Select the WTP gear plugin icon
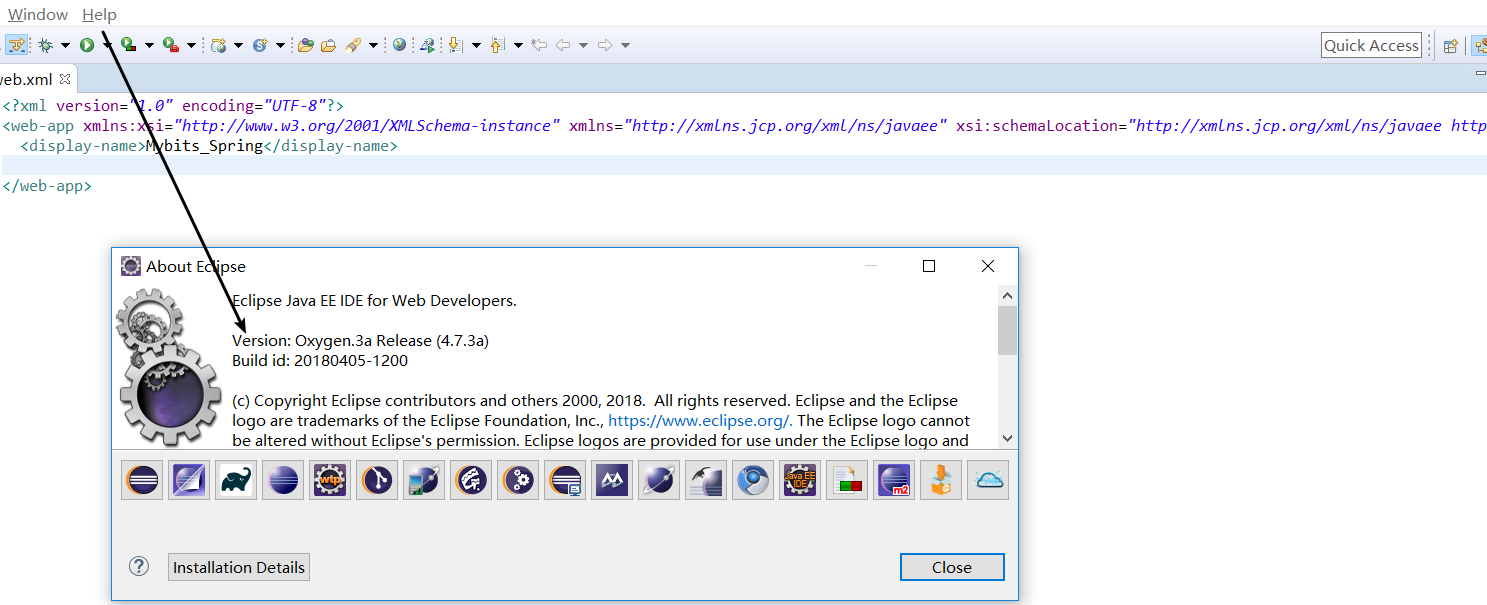 [x=329, y=479]
